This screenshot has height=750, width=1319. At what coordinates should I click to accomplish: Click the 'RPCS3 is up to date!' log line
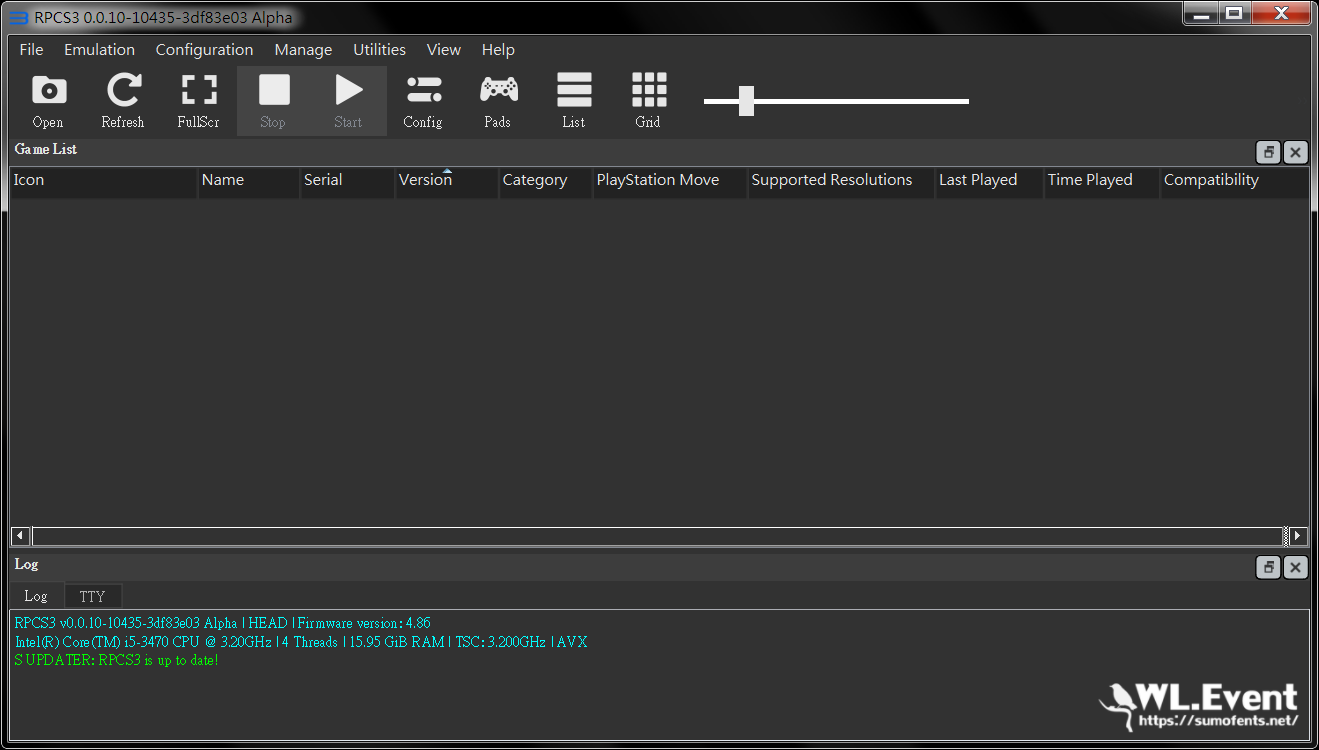pyautogui.click(x=116, y=660)
